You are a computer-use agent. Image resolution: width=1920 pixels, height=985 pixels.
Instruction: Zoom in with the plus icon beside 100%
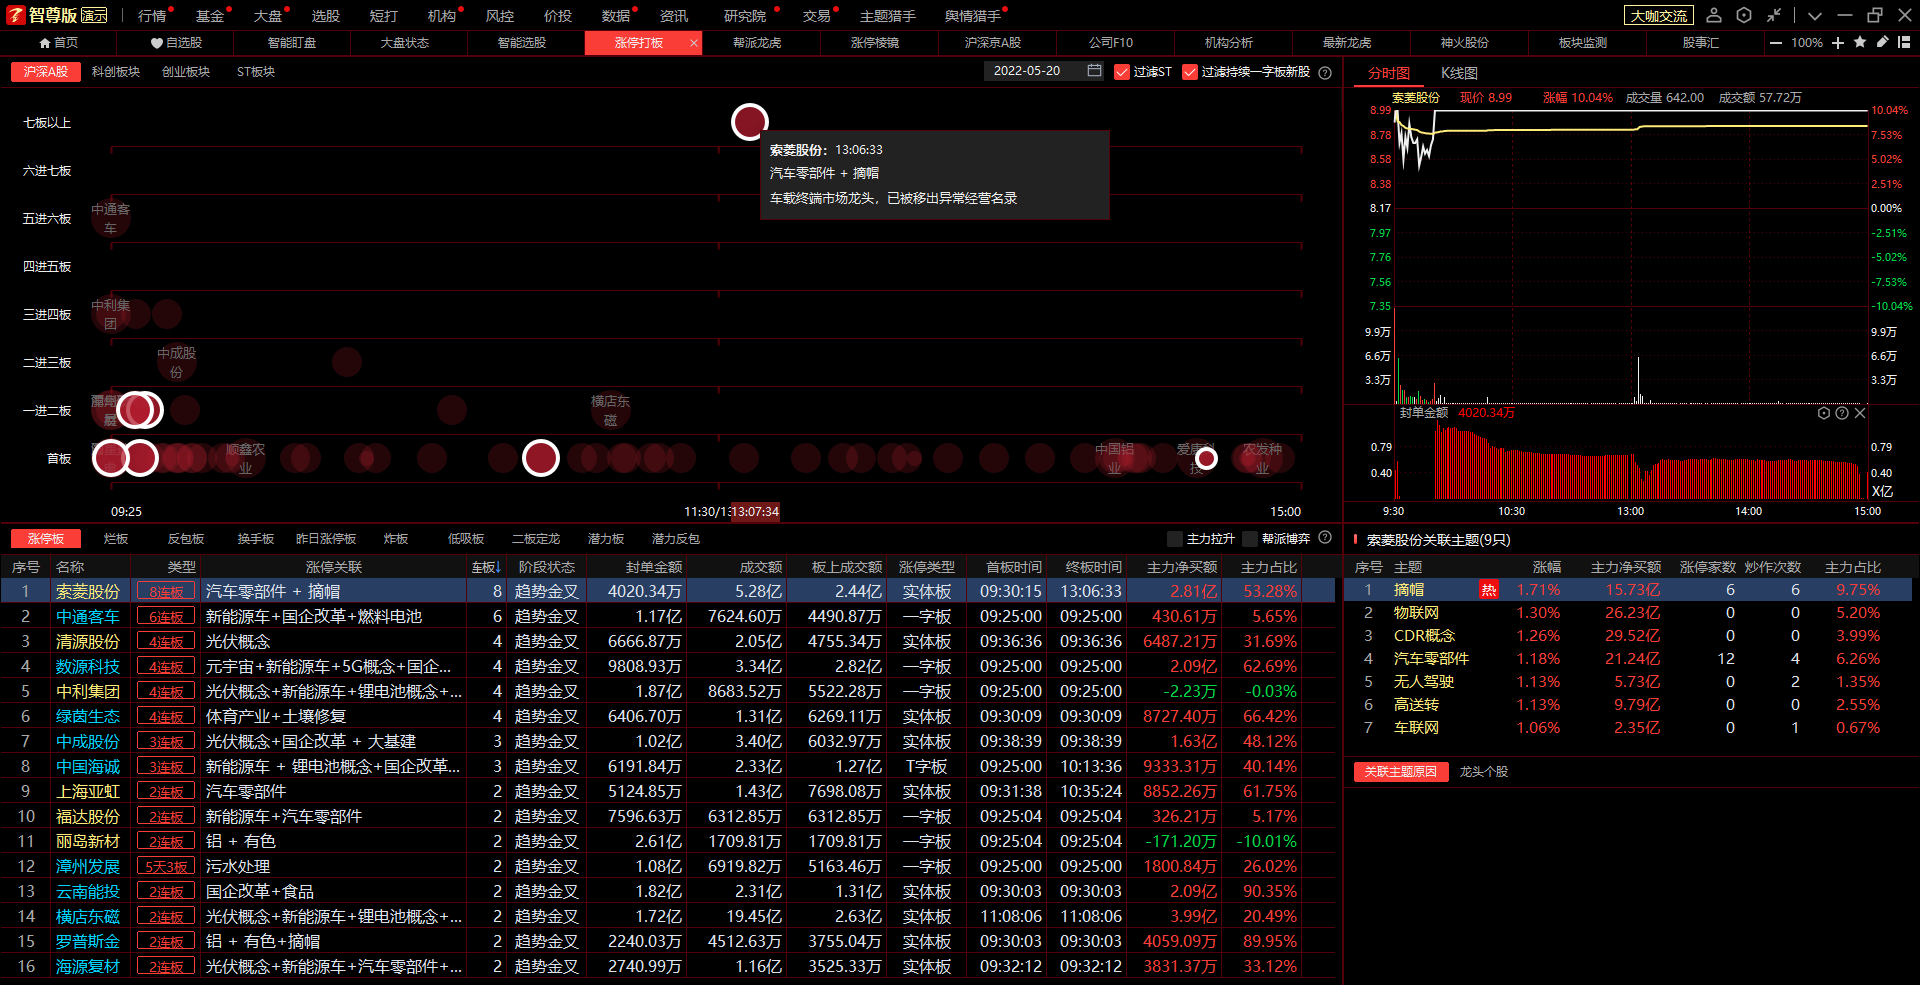[1838, 43]
